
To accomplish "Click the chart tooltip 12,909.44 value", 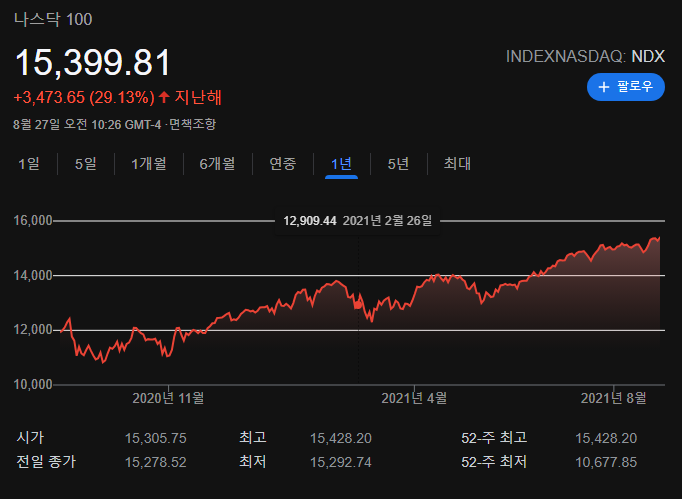I will [310, 221].
